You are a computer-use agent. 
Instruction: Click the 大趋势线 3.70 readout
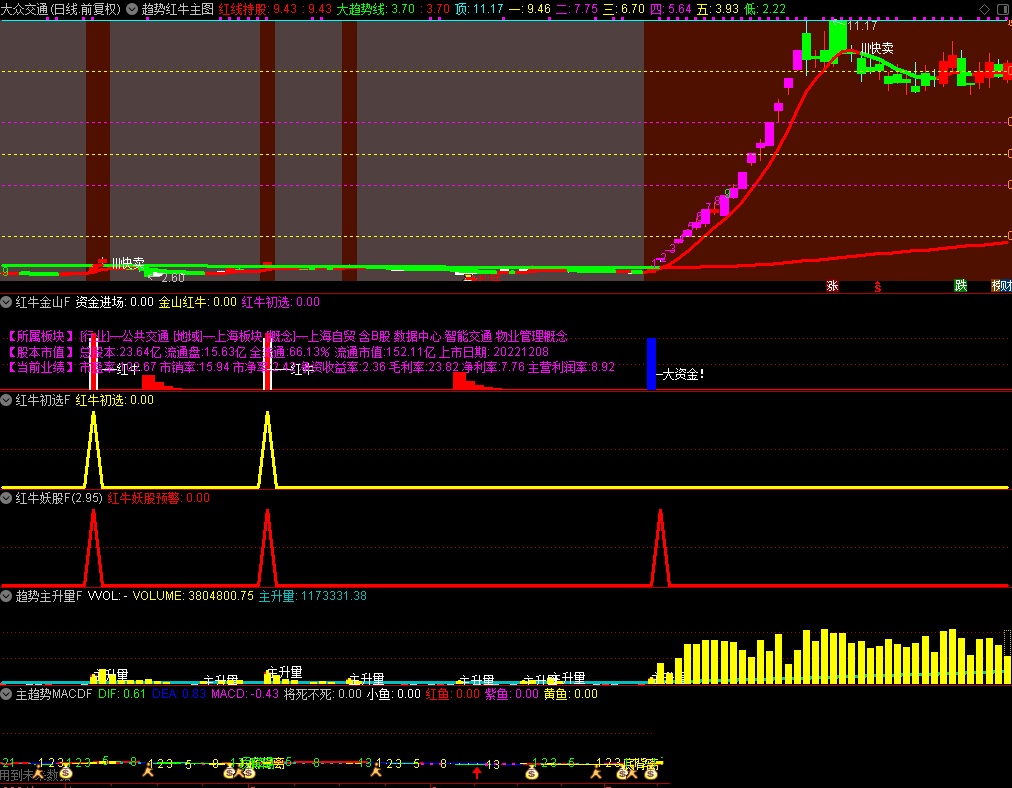click(393, 9)
